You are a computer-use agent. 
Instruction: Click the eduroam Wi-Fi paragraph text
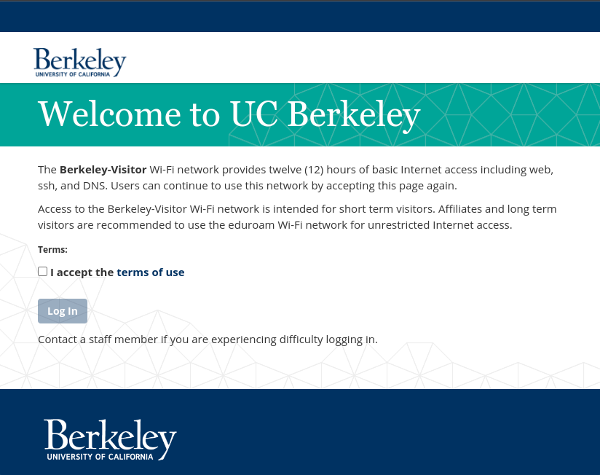[x=297, y=217]
